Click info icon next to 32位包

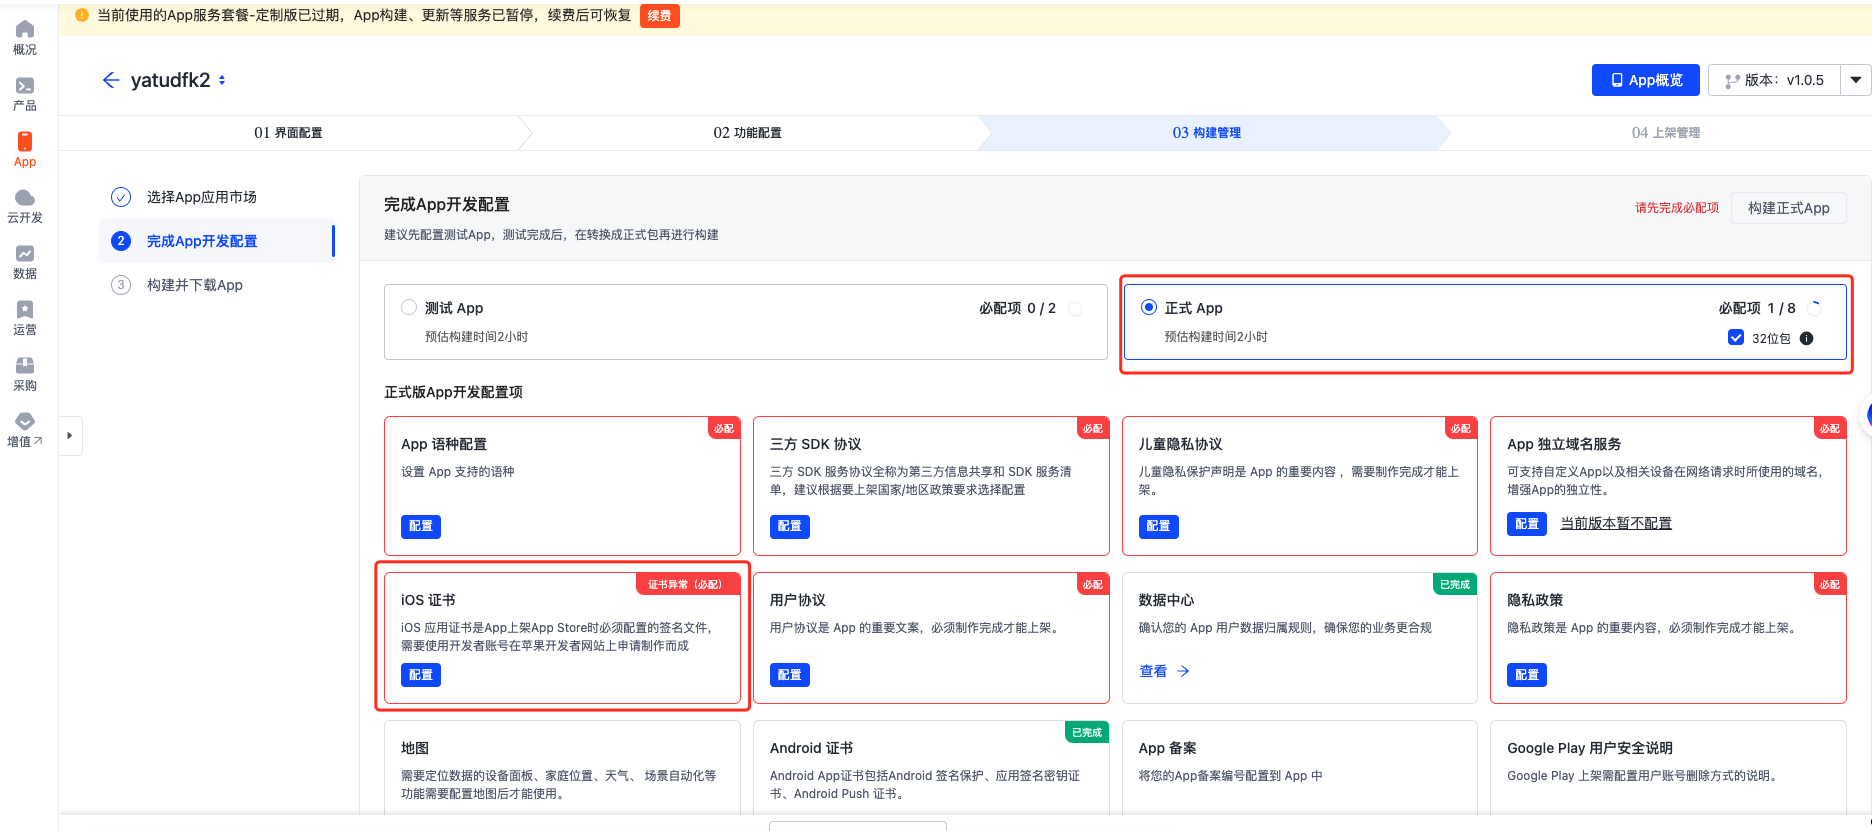pyautogui.click(x=1806, y=338)
